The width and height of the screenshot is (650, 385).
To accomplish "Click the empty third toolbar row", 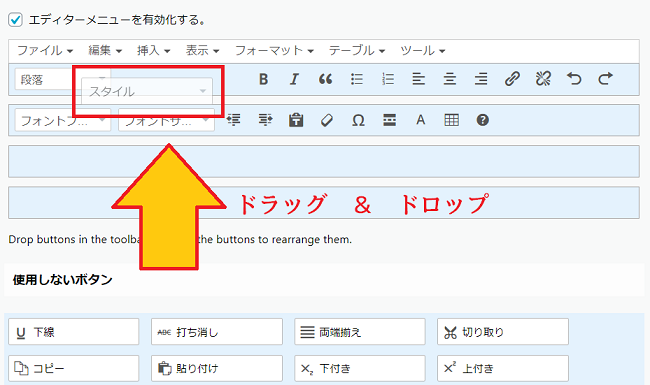I will (324, 161).
